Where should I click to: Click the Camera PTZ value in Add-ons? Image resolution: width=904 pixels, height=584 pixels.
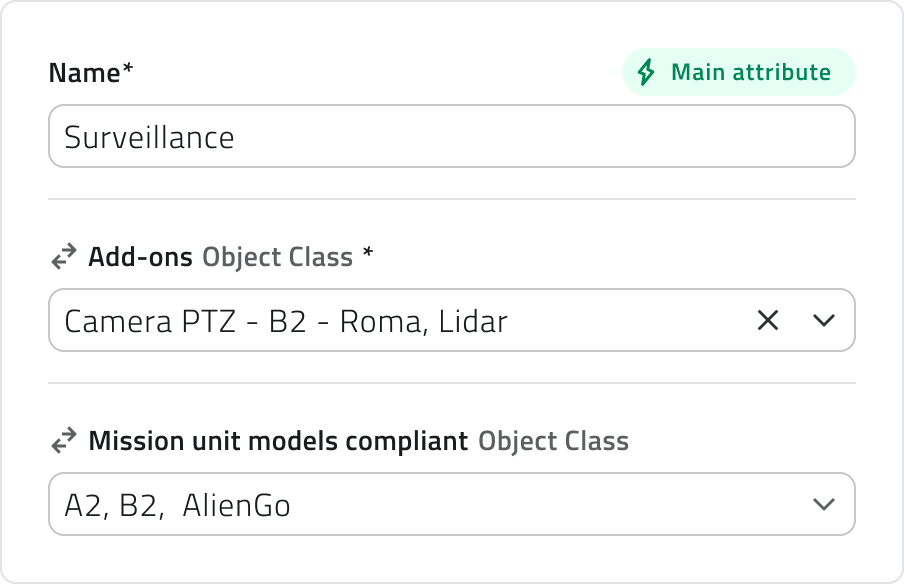coord(150,321)
